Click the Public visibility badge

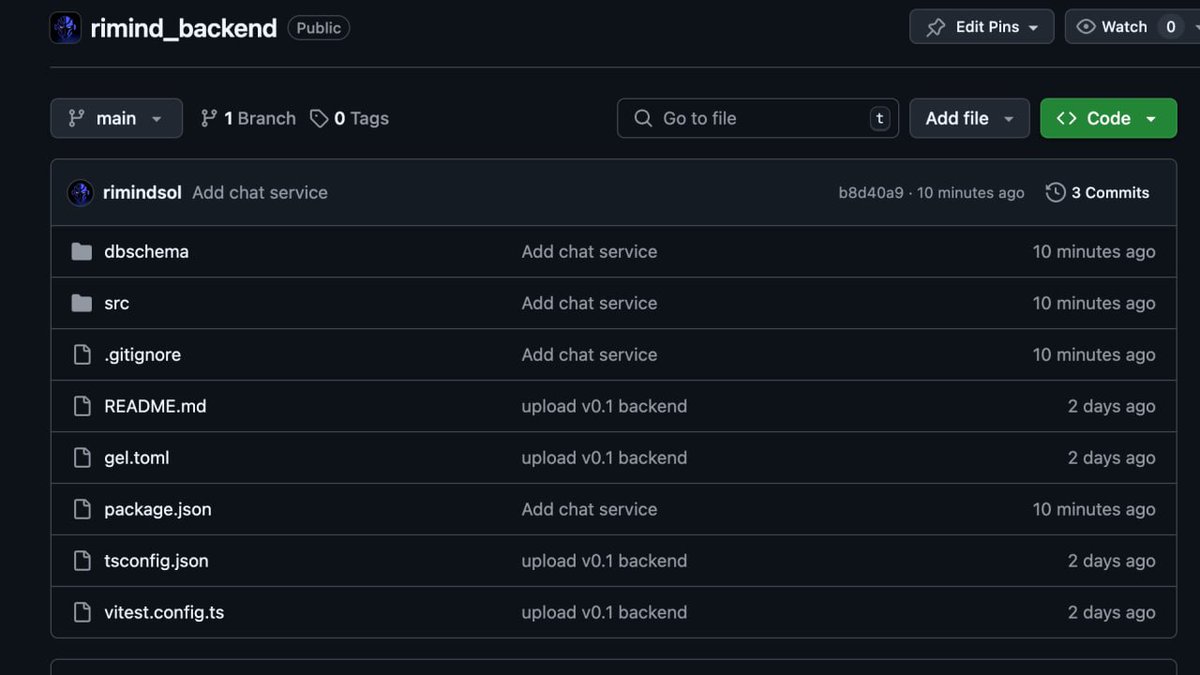point(319,28)
